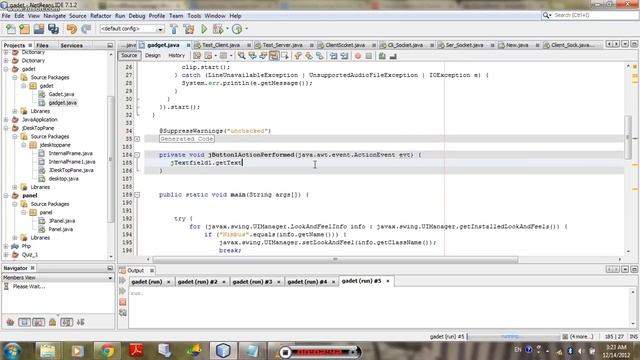
Task: Click the Undo arrow icon
Action: click(71, 29)
